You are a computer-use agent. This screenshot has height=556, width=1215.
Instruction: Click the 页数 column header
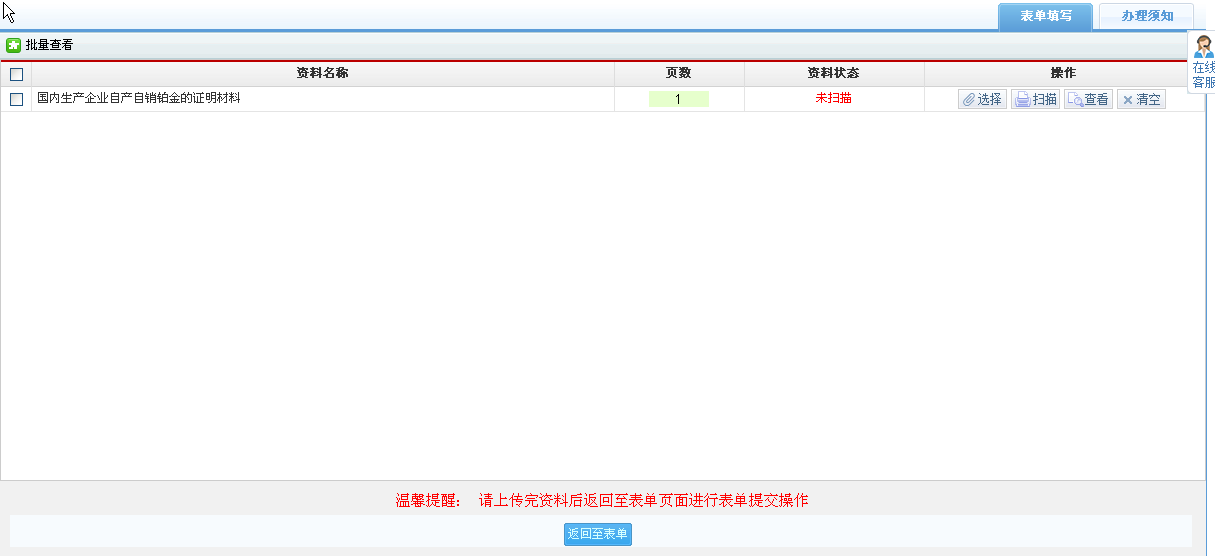click(x=678, y=73)
